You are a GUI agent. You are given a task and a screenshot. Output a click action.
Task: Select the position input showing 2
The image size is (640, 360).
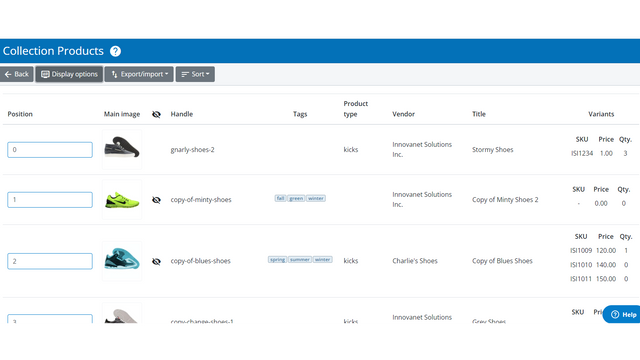50,261
